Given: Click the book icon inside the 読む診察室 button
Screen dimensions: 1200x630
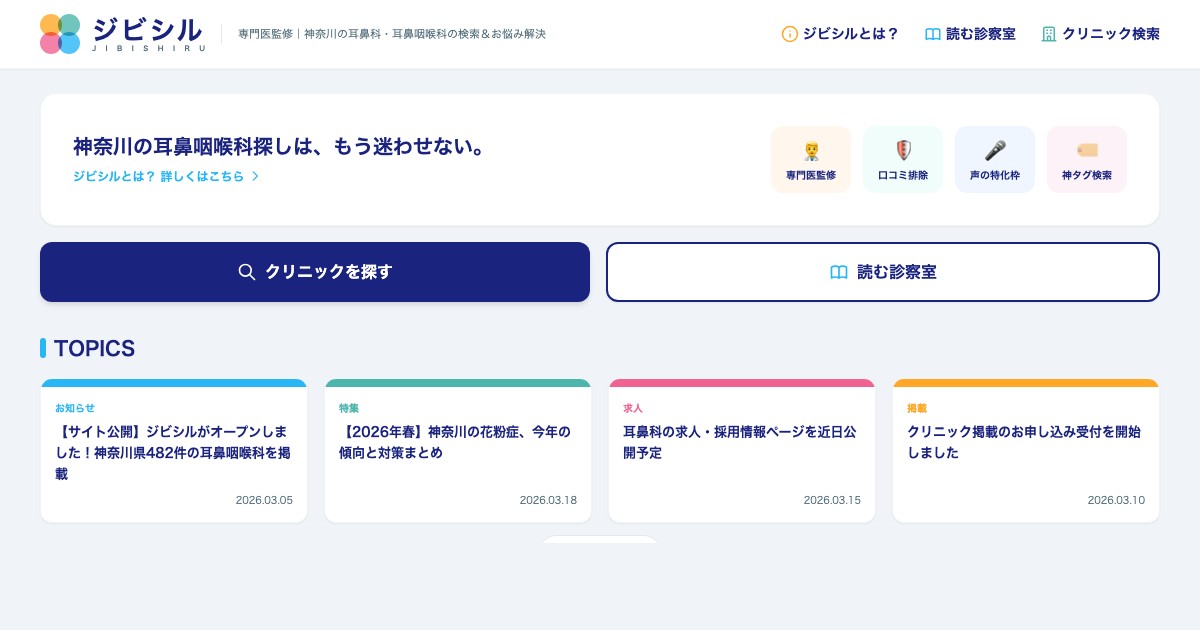Looking at the screenshot, I should [x=839, y=272].
